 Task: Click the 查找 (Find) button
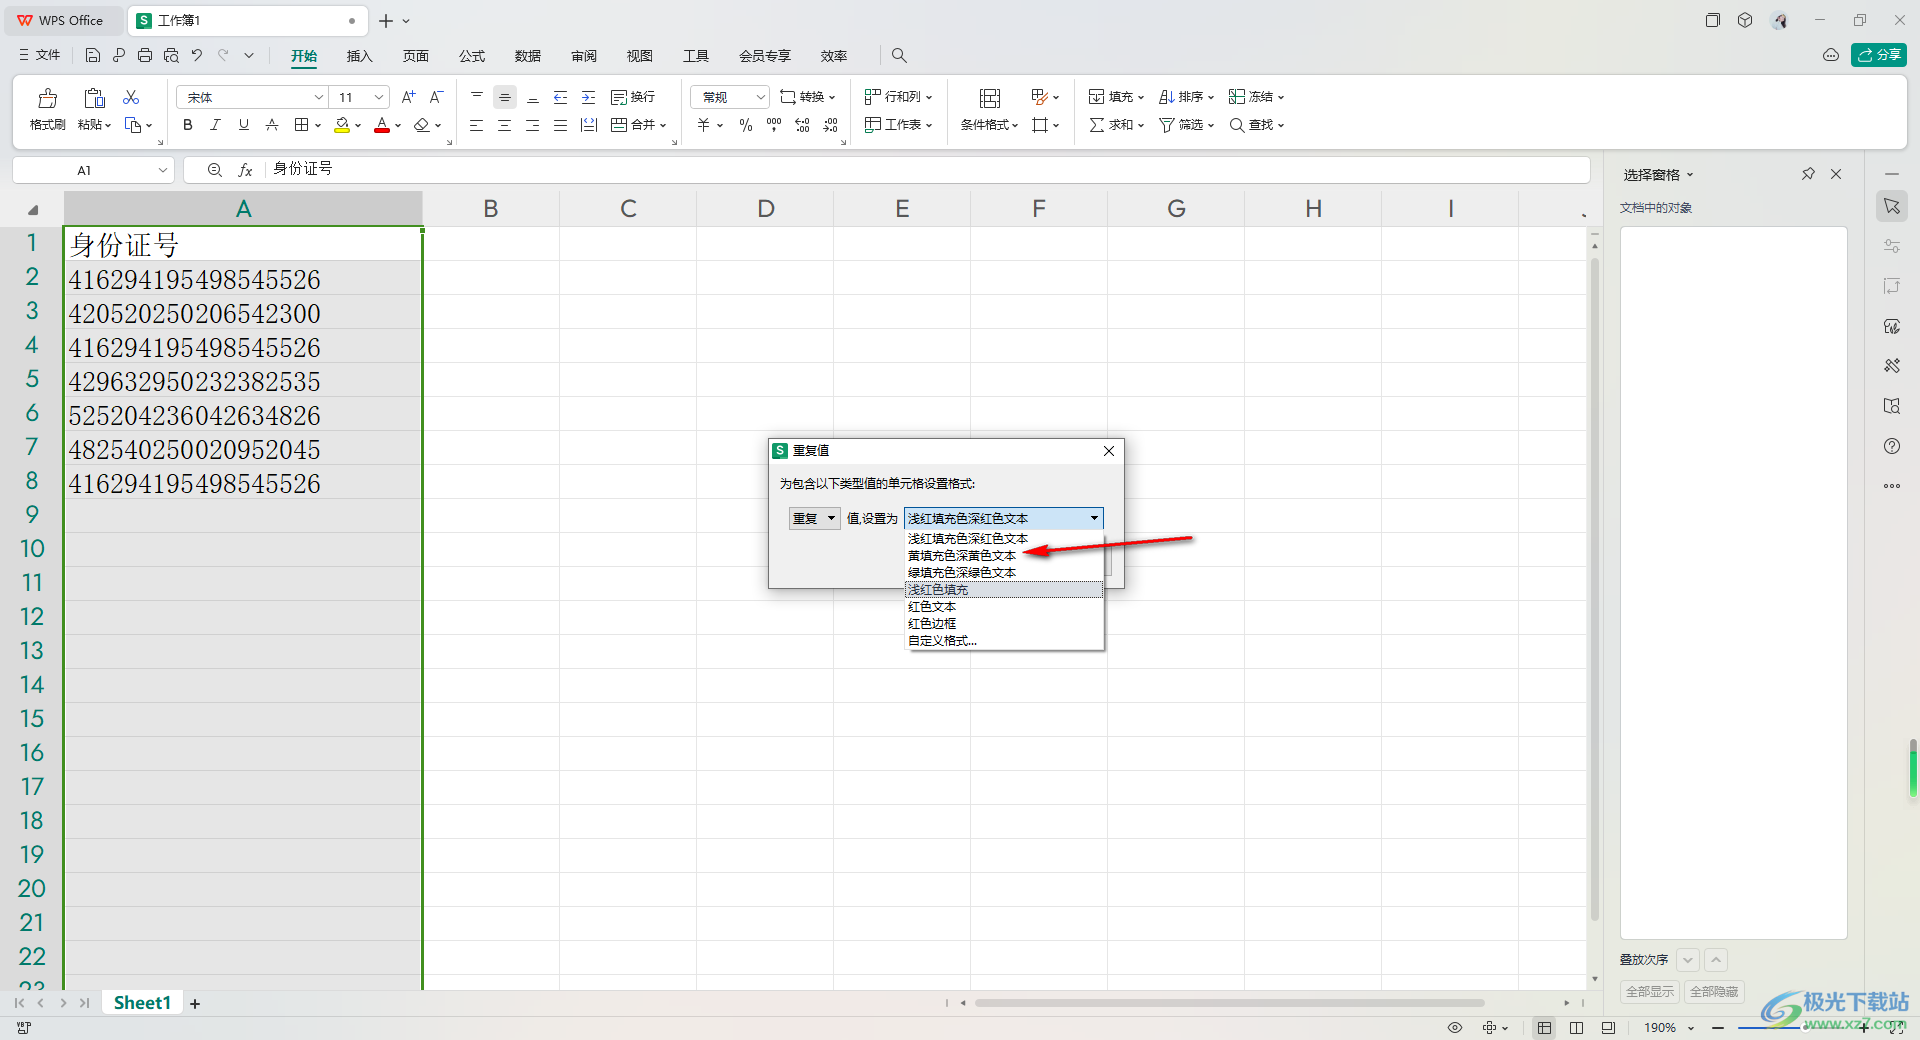[x=1256, y=125]
